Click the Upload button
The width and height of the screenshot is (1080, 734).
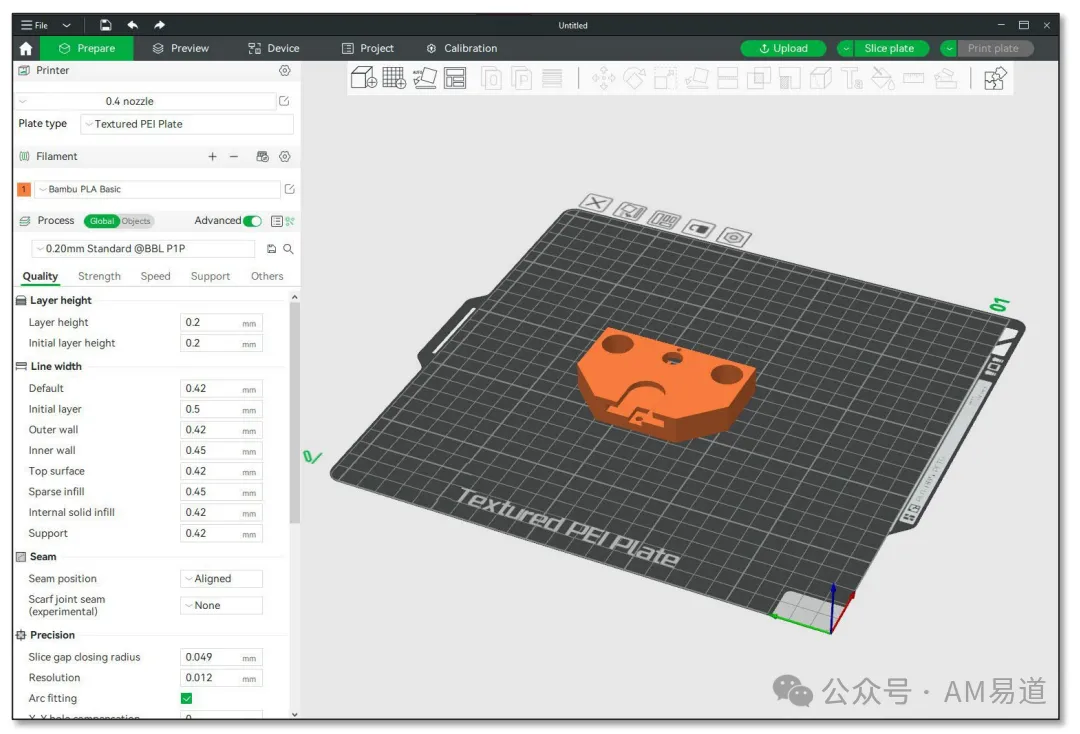point(783,48)
